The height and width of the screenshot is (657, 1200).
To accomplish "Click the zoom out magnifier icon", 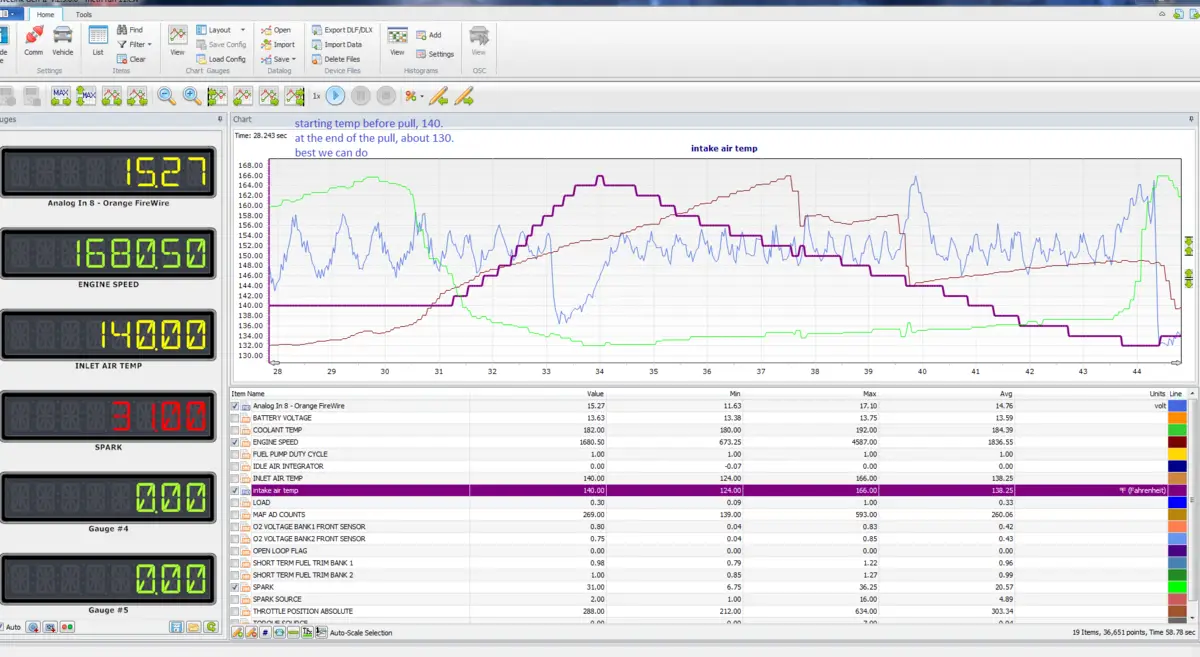I will pos(166,96).
